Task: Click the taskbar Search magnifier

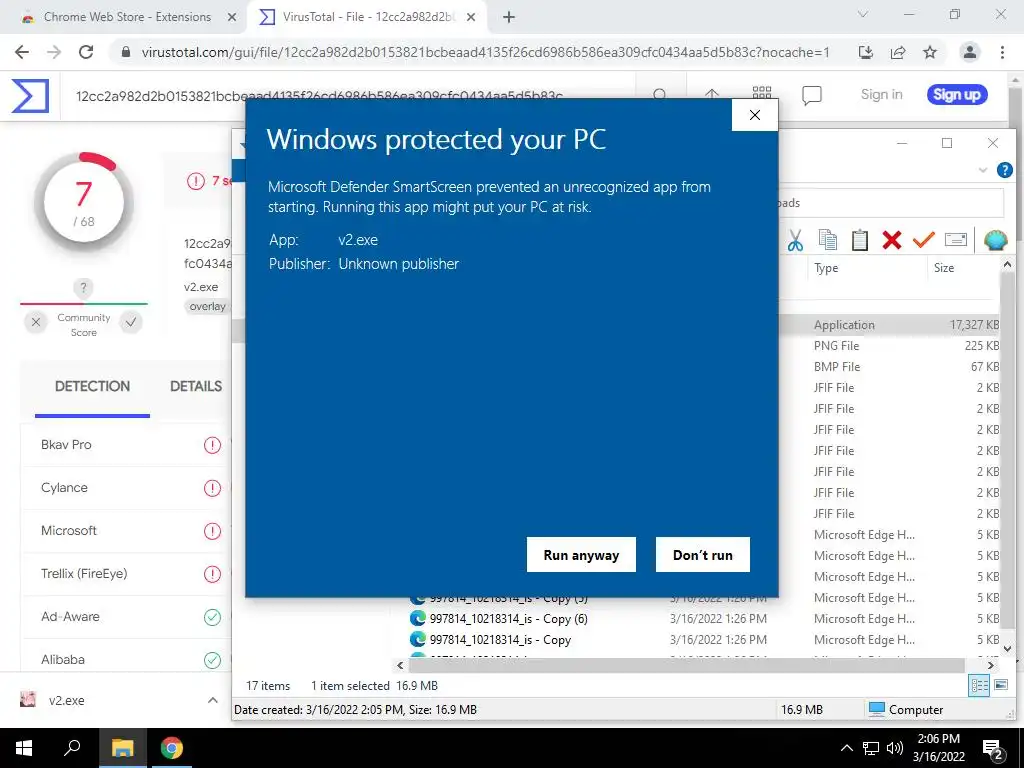Action: point(72,748)
